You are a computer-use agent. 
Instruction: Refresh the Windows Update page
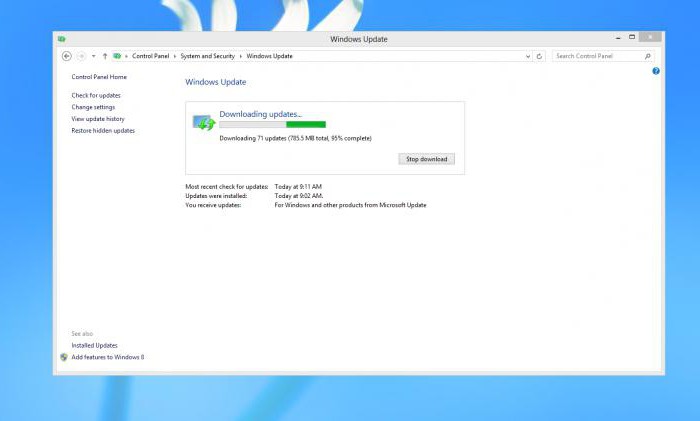point(539,56)
